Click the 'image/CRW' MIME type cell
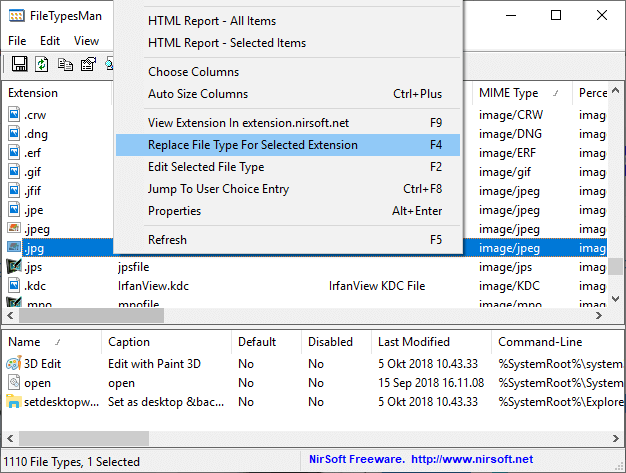The width and height of the screenshot is (626, 473). click(x=511, y=115)
